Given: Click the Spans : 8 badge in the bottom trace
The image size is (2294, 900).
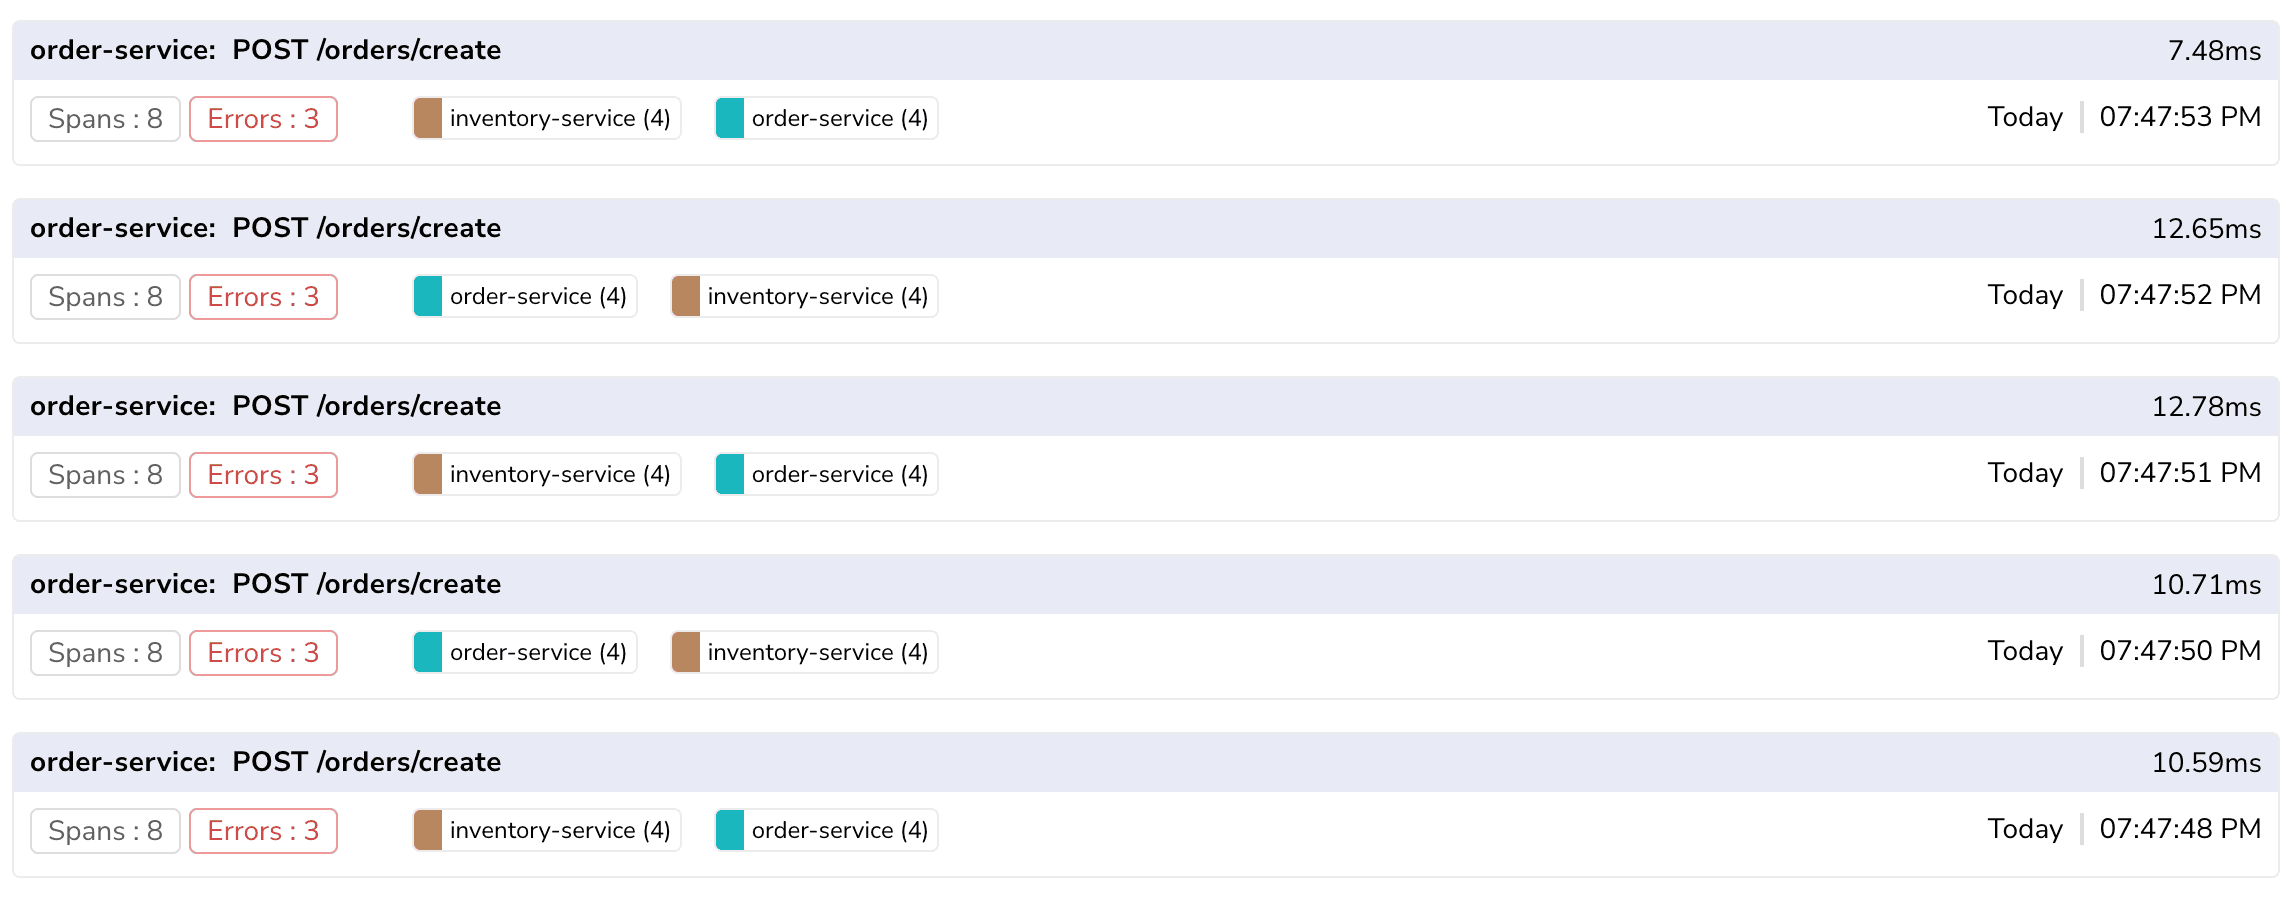Looking at the screenshot, I should pos(105,830).
